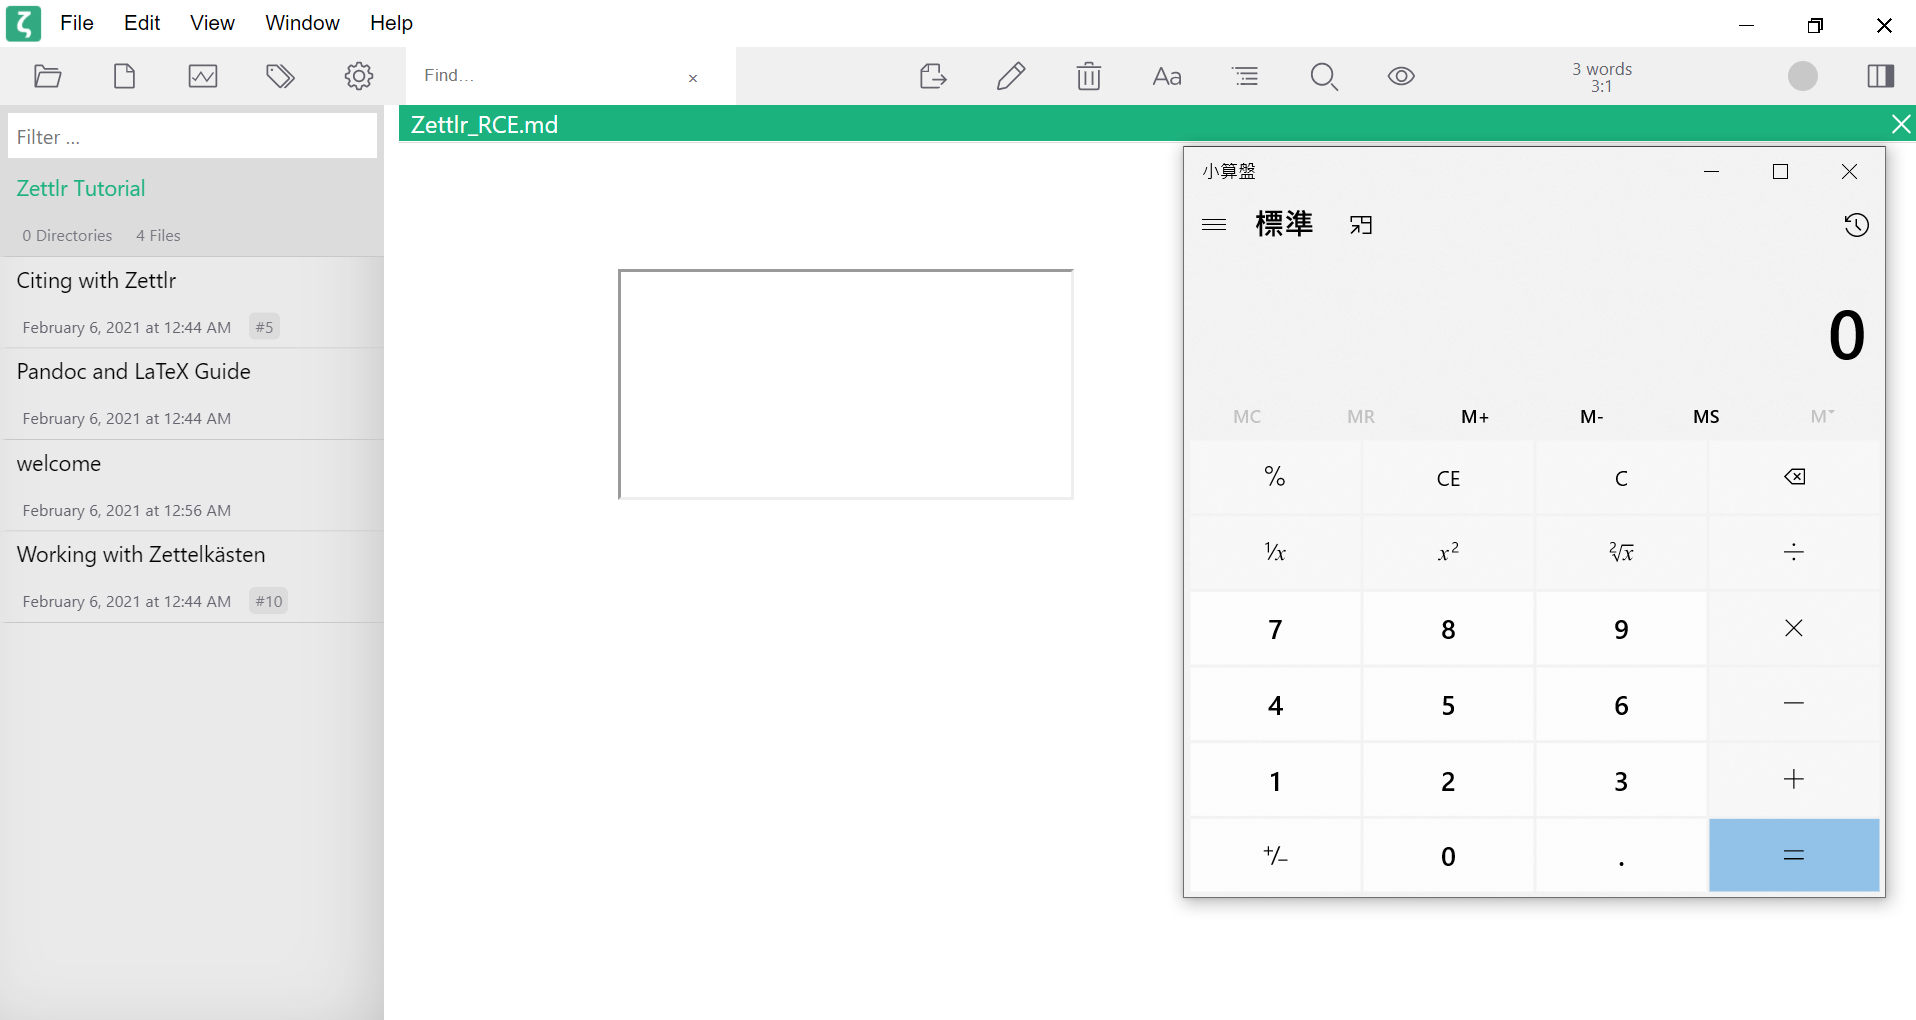
Task: Open the Help menu
Action: [391, 23]
